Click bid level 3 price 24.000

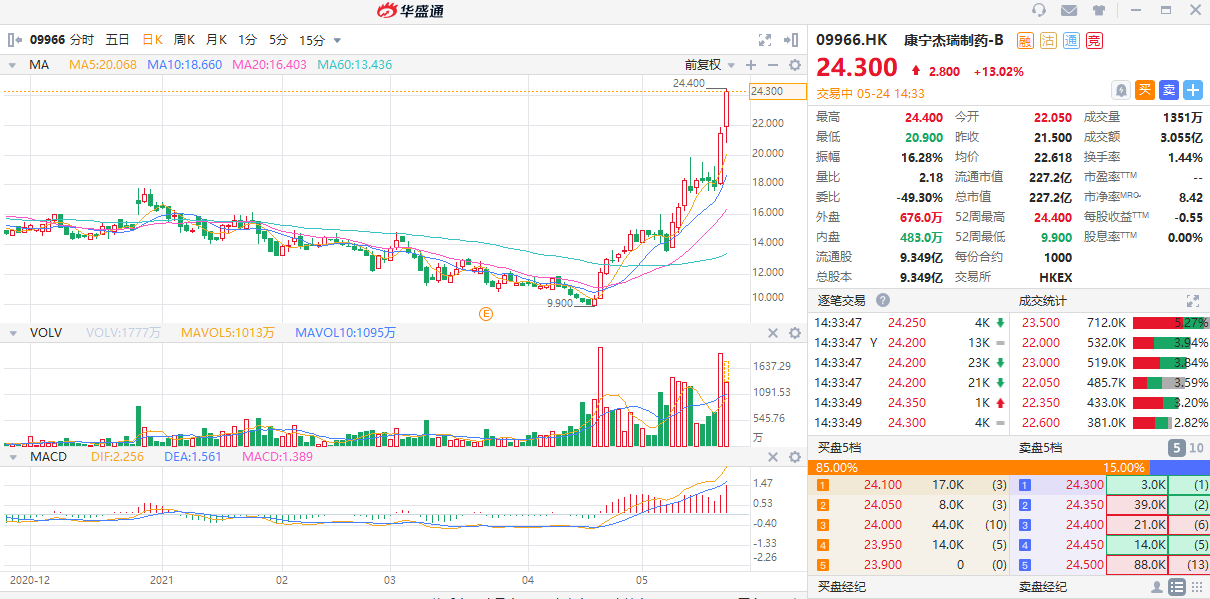pyautogui.click(x=883, y=525)
